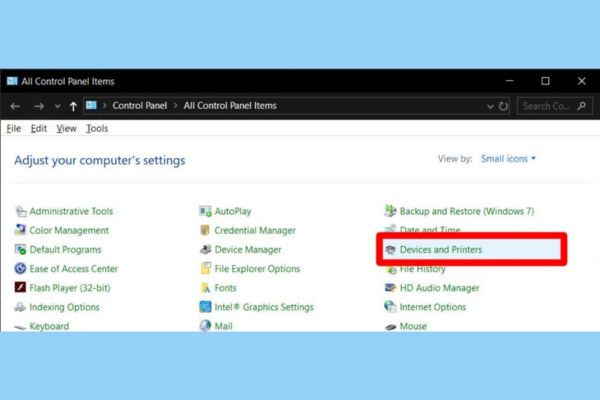
Task: Click the Indexing Options icon
Action: coord(20,307)
